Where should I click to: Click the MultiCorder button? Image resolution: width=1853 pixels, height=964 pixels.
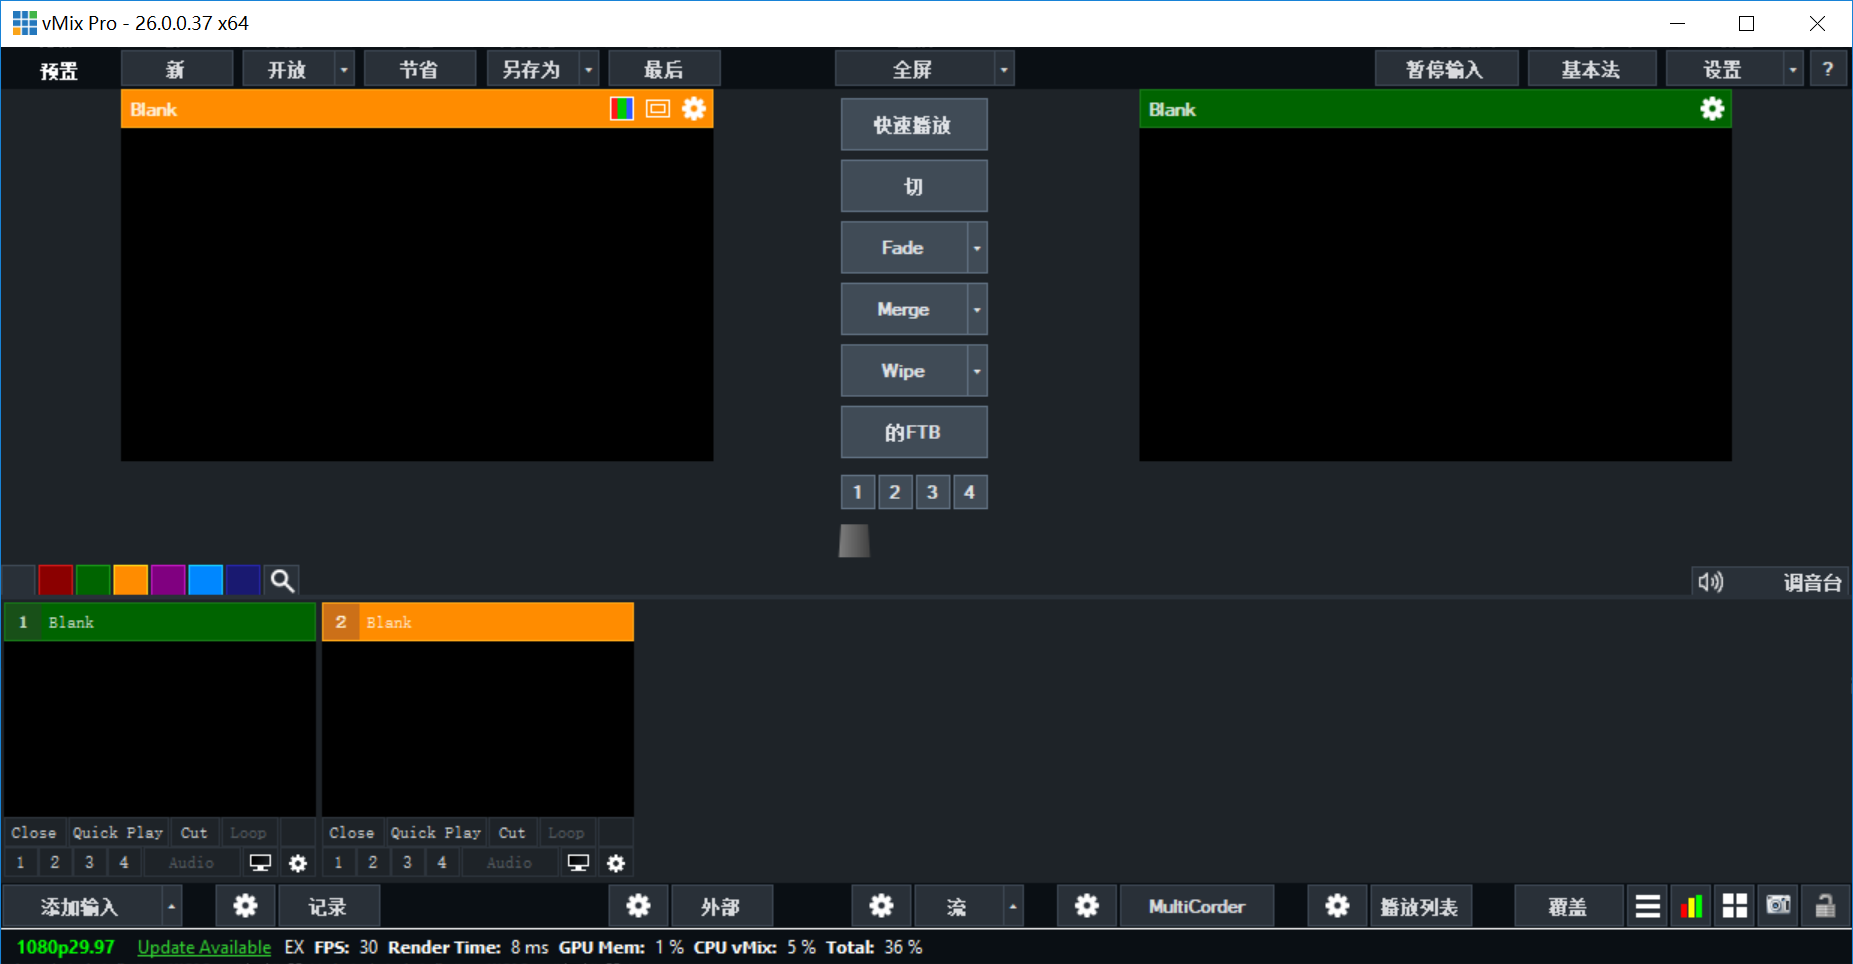(x=1197, y=907)
